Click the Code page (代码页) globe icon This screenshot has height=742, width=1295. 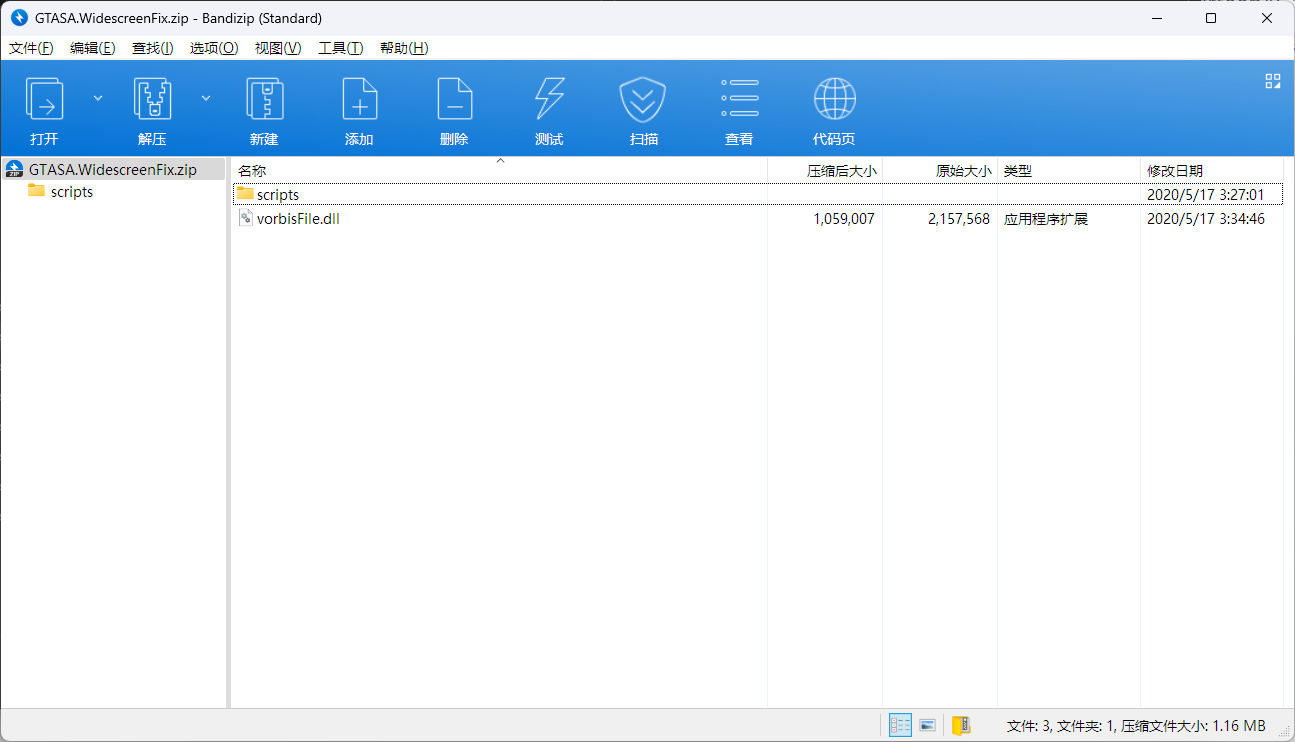[x=834, y=100]
